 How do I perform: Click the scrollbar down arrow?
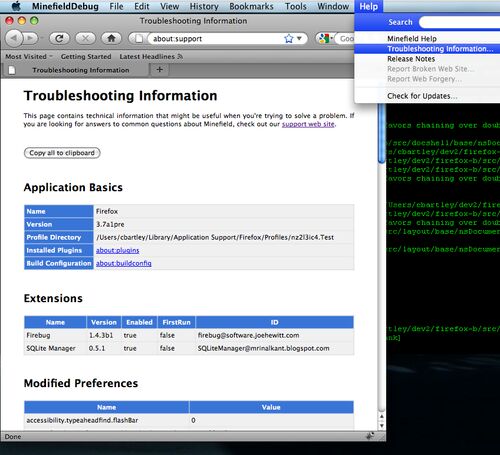382,426
